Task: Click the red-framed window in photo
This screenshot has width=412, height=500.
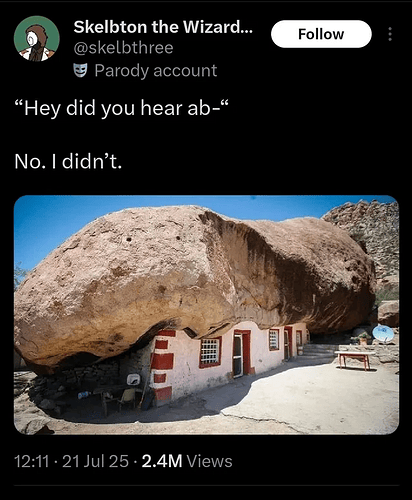Action: (x=210, y=352)
